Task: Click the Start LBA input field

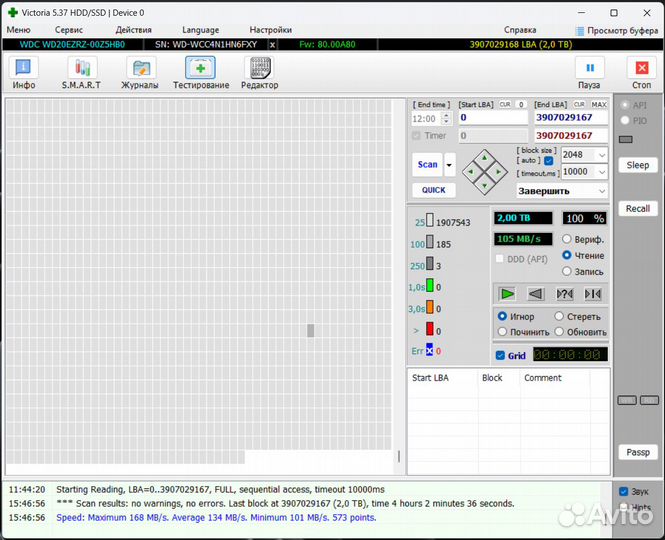Action: tap(492, 118)
